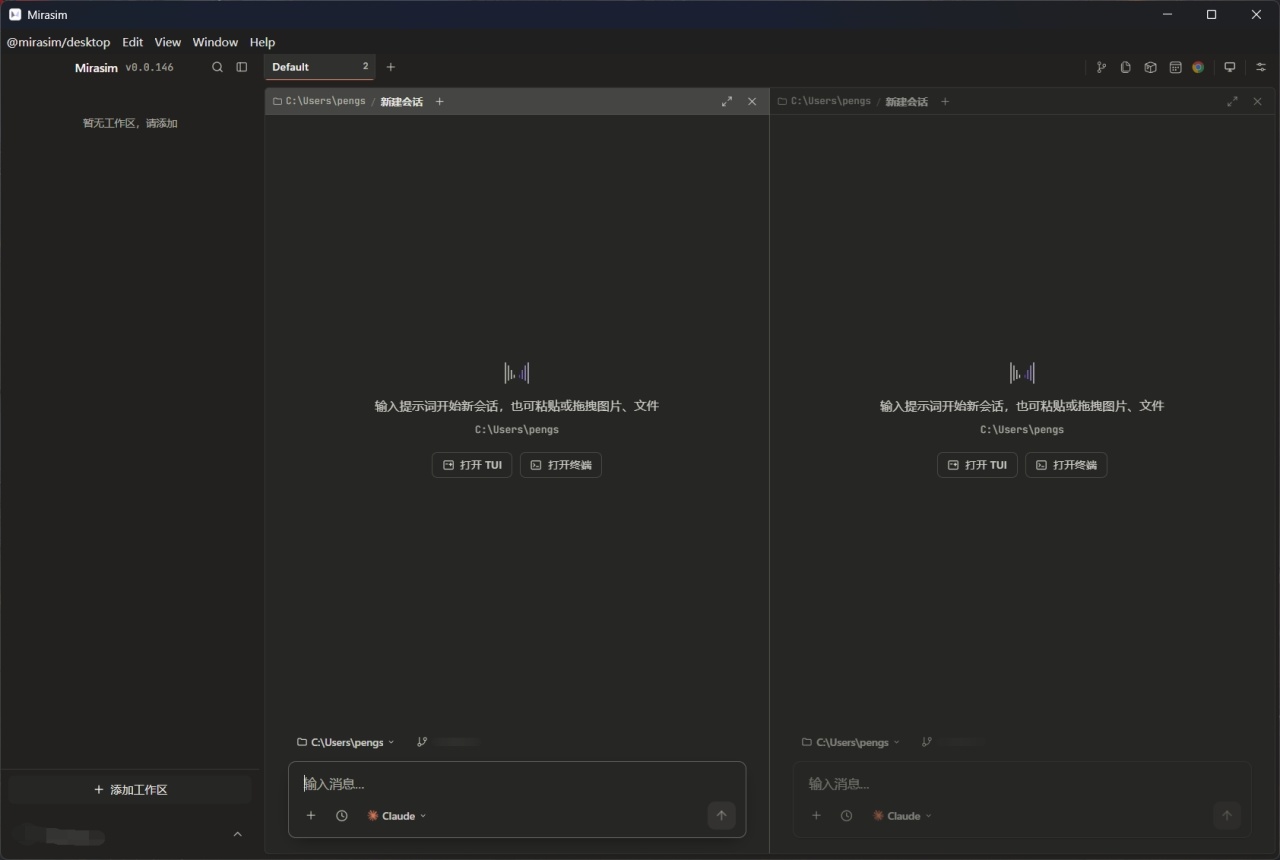Click the git branch icon above right message box
The height and width of the screenshot is (860, 1280).
(x=927, y=742)
